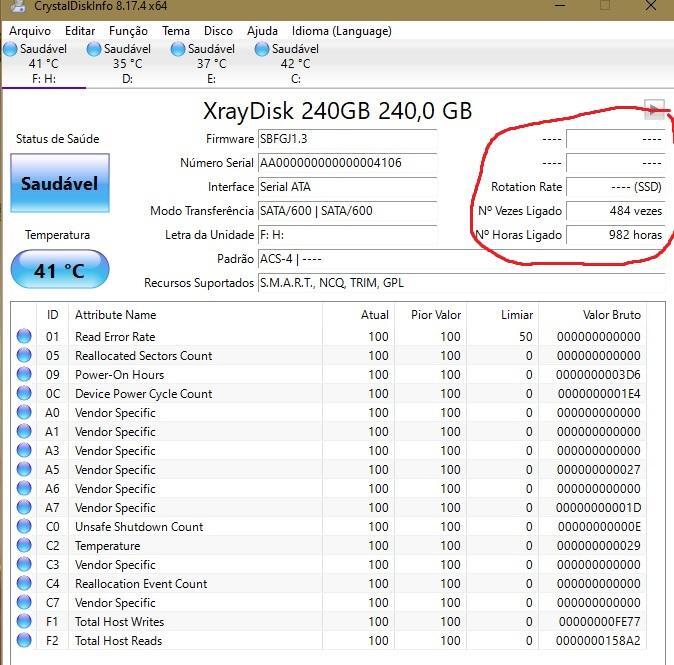674x665 pixels.
Task: Open the Disco menu
Action: tap(218, 31)
